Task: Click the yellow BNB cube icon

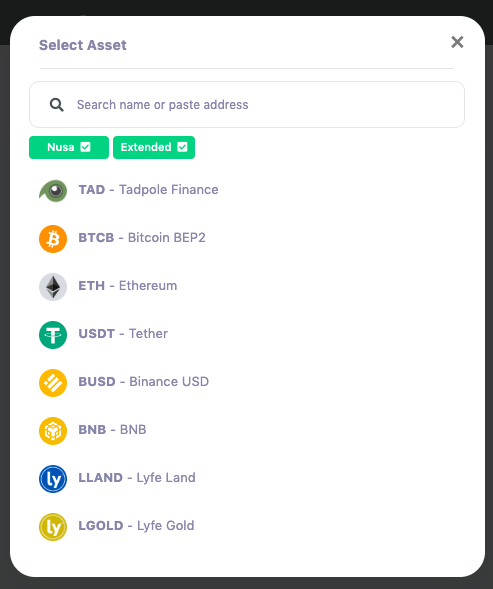Action: click(53, 431)
